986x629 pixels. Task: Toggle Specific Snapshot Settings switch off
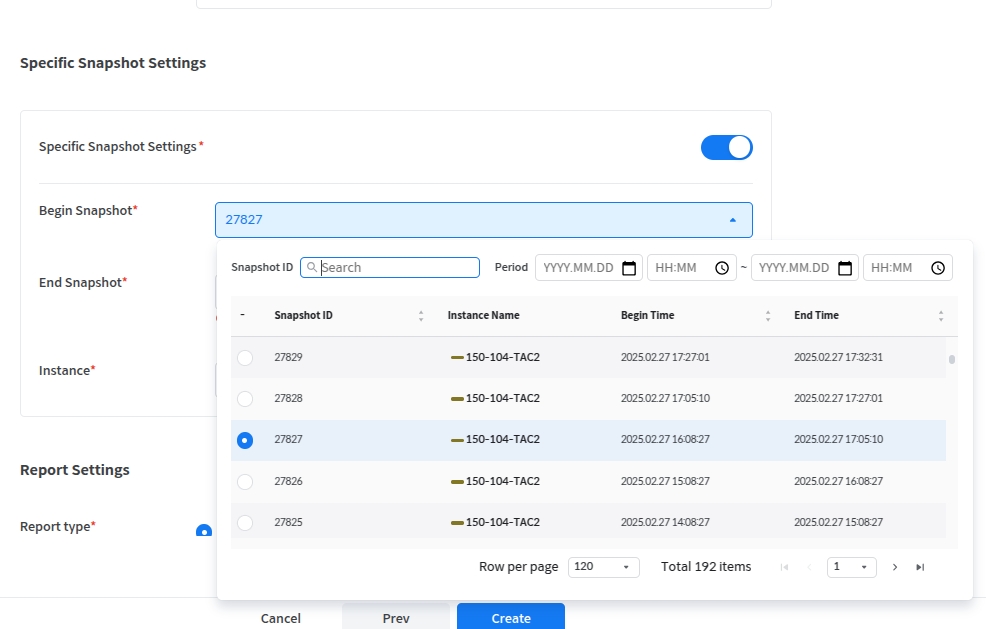tap(727, 148)
